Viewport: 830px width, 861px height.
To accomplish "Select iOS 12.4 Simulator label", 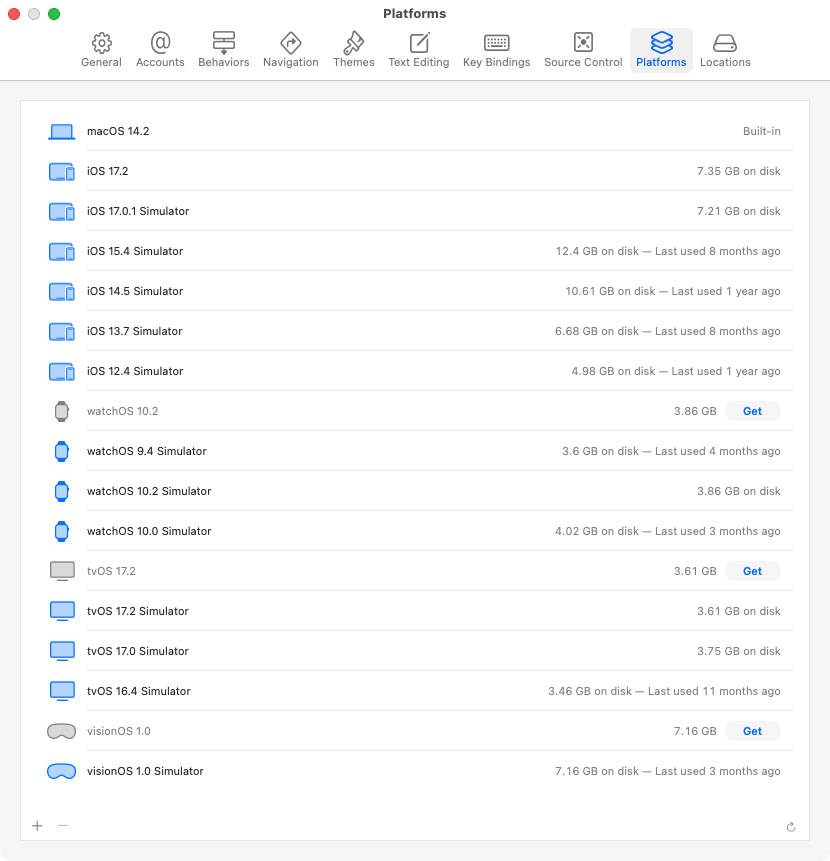I will (x=135, y=372).
